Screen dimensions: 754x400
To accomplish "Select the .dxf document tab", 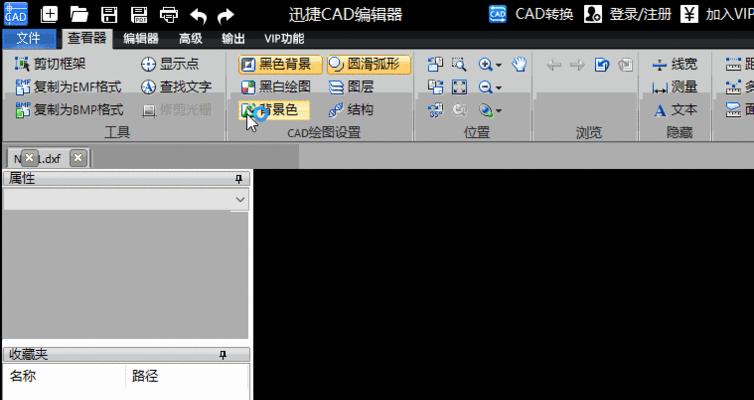I will [48, 158].
